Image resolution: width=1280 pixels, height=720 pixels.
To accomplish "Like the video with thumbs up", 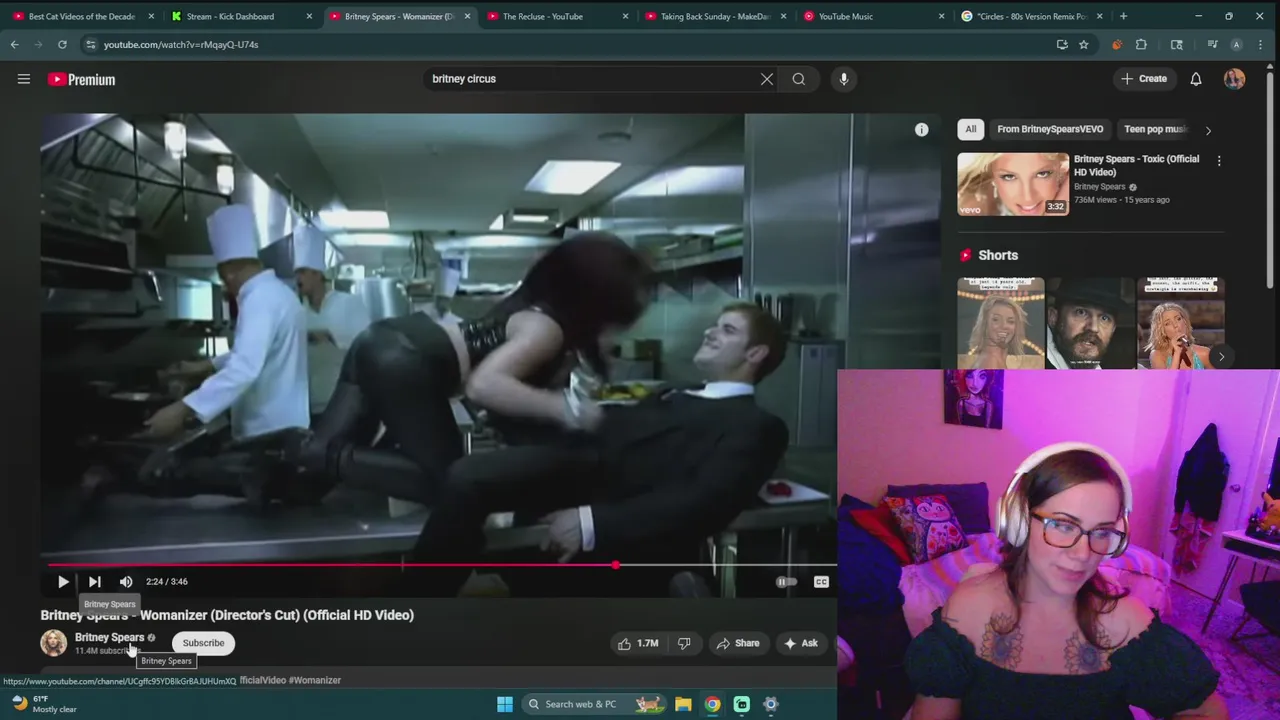I will [637, 643].
